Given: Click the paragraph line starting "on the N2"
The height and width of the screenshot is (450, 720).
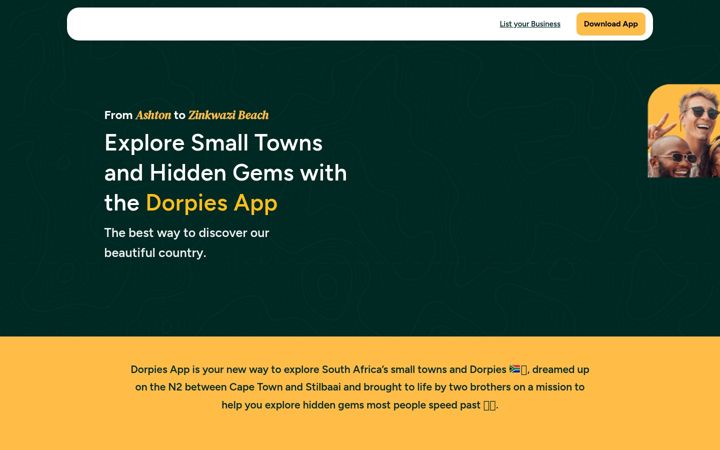Looking at the screenshot, I should pos(360,387).
